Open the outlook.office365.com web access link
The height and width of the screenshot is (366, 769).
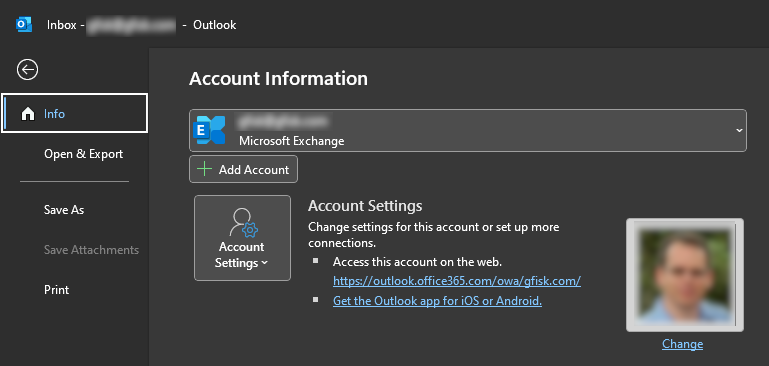[457, 281]
